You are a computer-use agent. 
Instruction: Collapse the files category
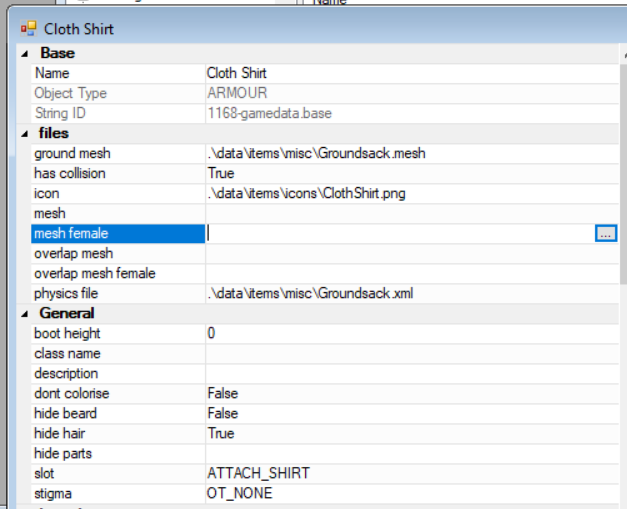[25, 134]
